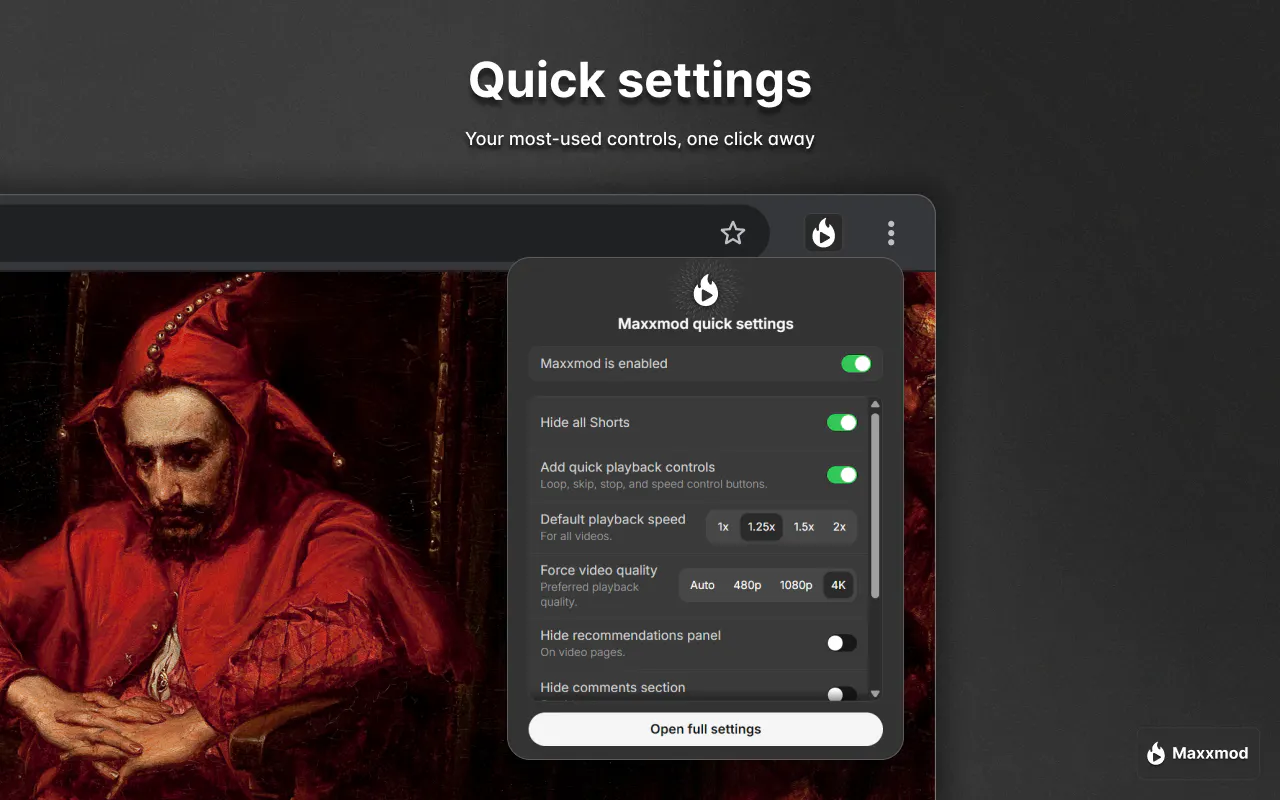Toggle the Maxxmod is enabled switch
The width and height of the screenshot is (1280, 800).
coord(856,363)
